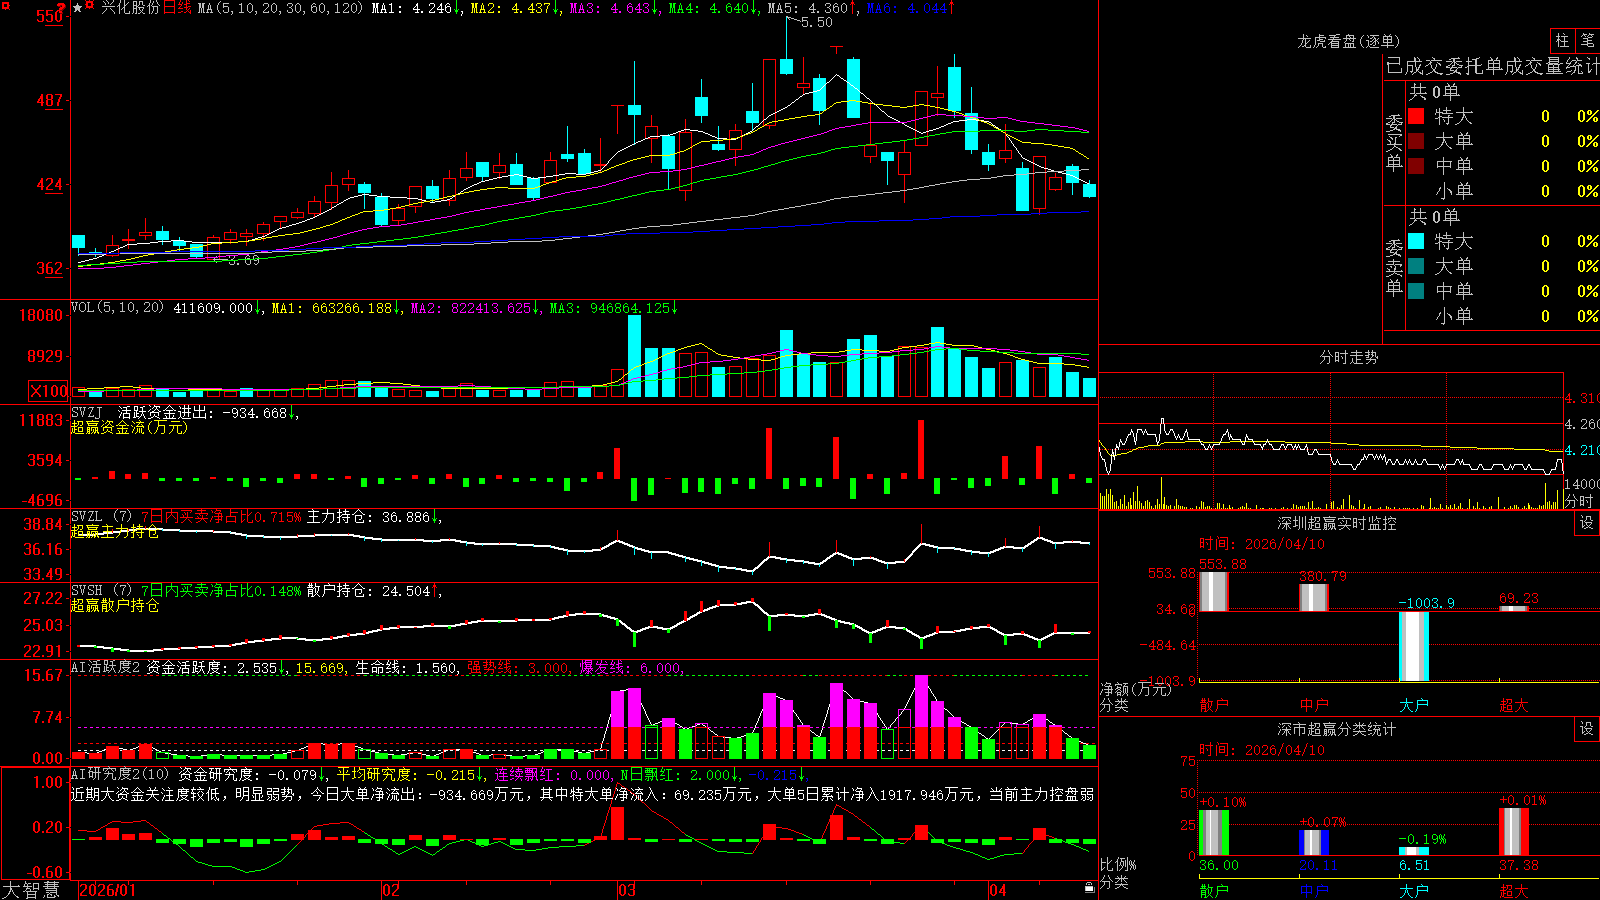Click the 360.79 中户 bar in the 深圳超赢实时监控 chart
Image resolution: width=1600 pixels, height=900 pixels.
1313,597
